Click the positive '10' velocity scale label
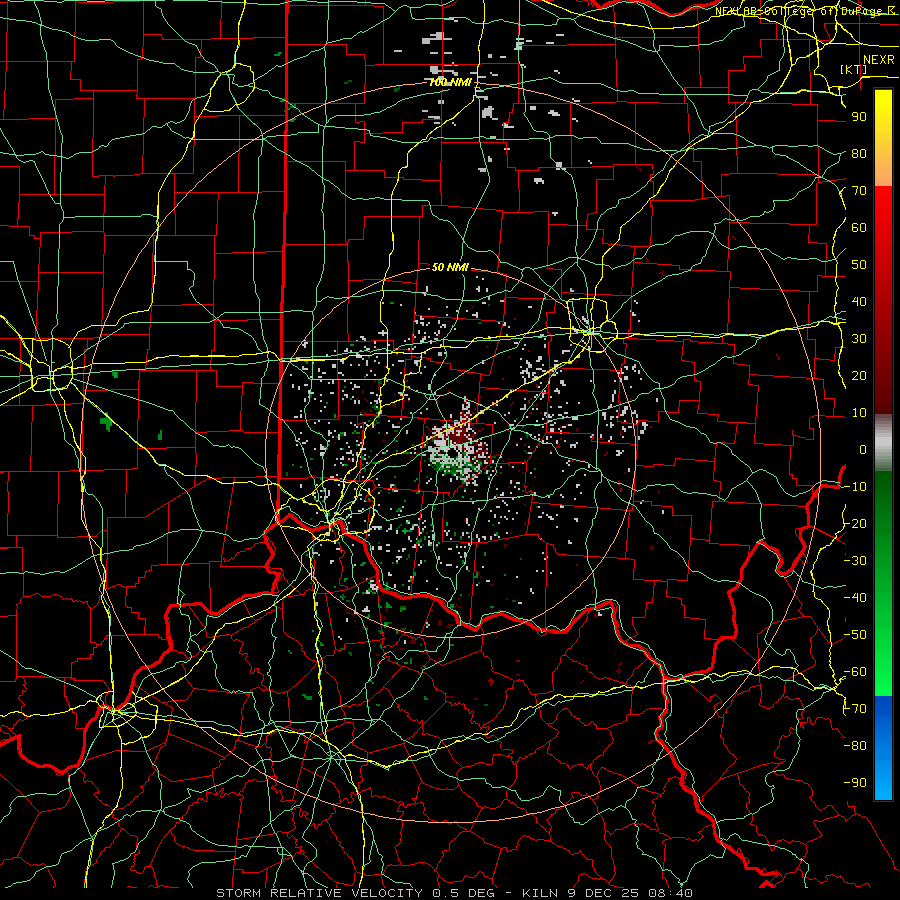 [x=859, y=413]
